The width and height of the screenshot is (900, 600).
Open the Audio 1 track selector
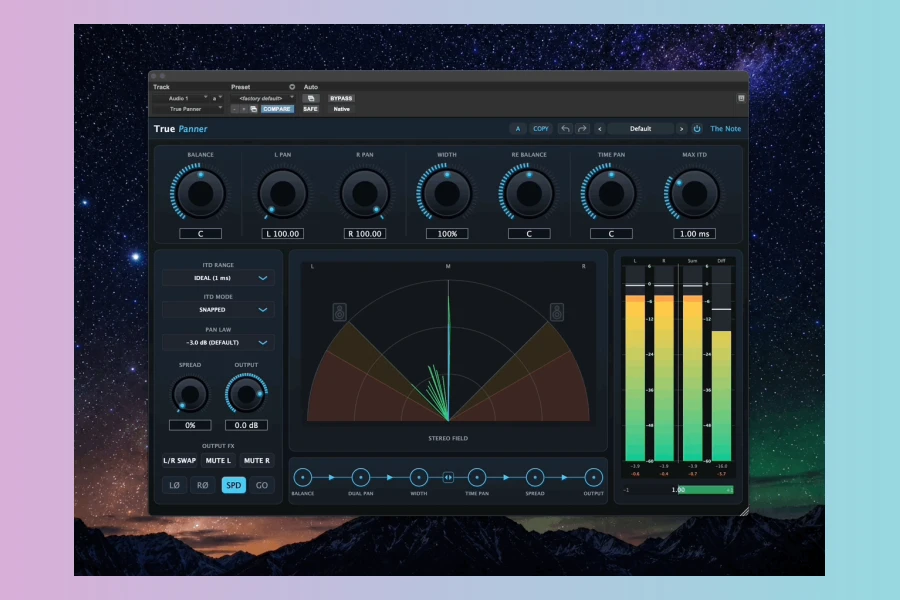(181, 98)
